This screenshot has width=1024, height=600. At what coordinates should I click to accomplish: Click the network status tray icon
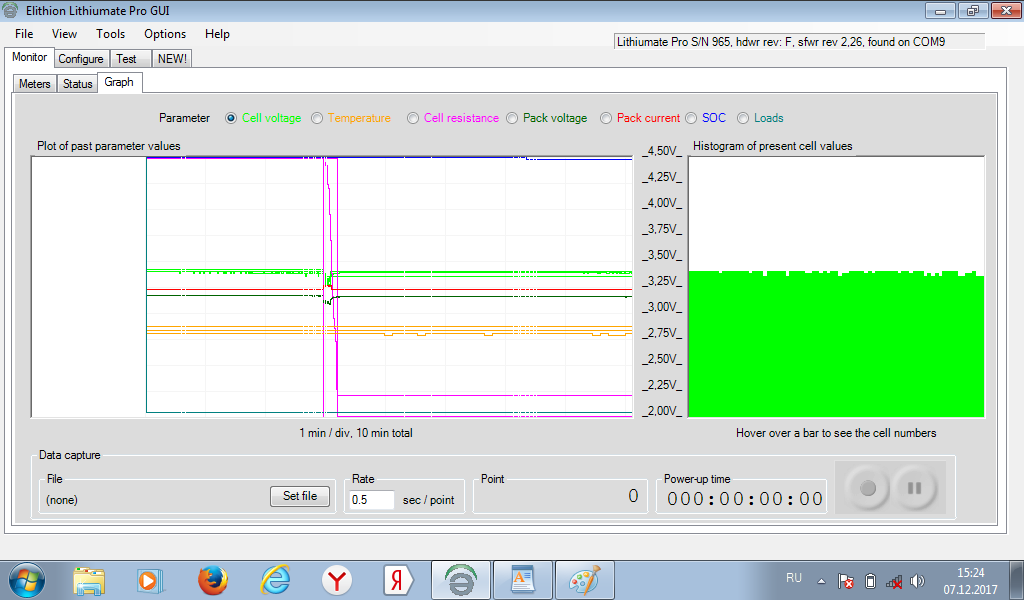893,580
